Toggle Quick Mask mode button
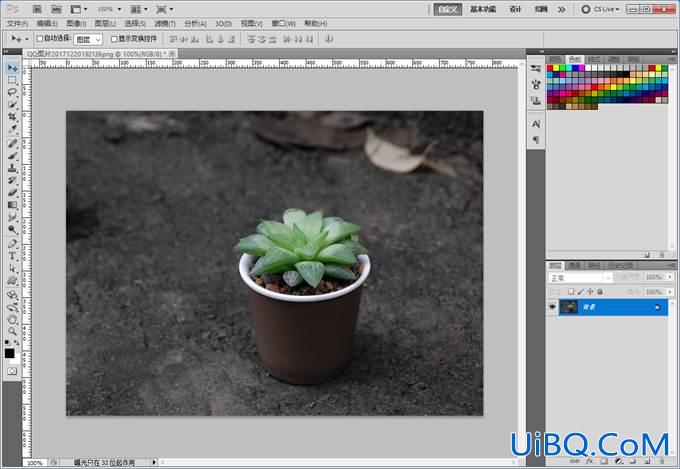680x469 pixels. click(x=12, y=371)
